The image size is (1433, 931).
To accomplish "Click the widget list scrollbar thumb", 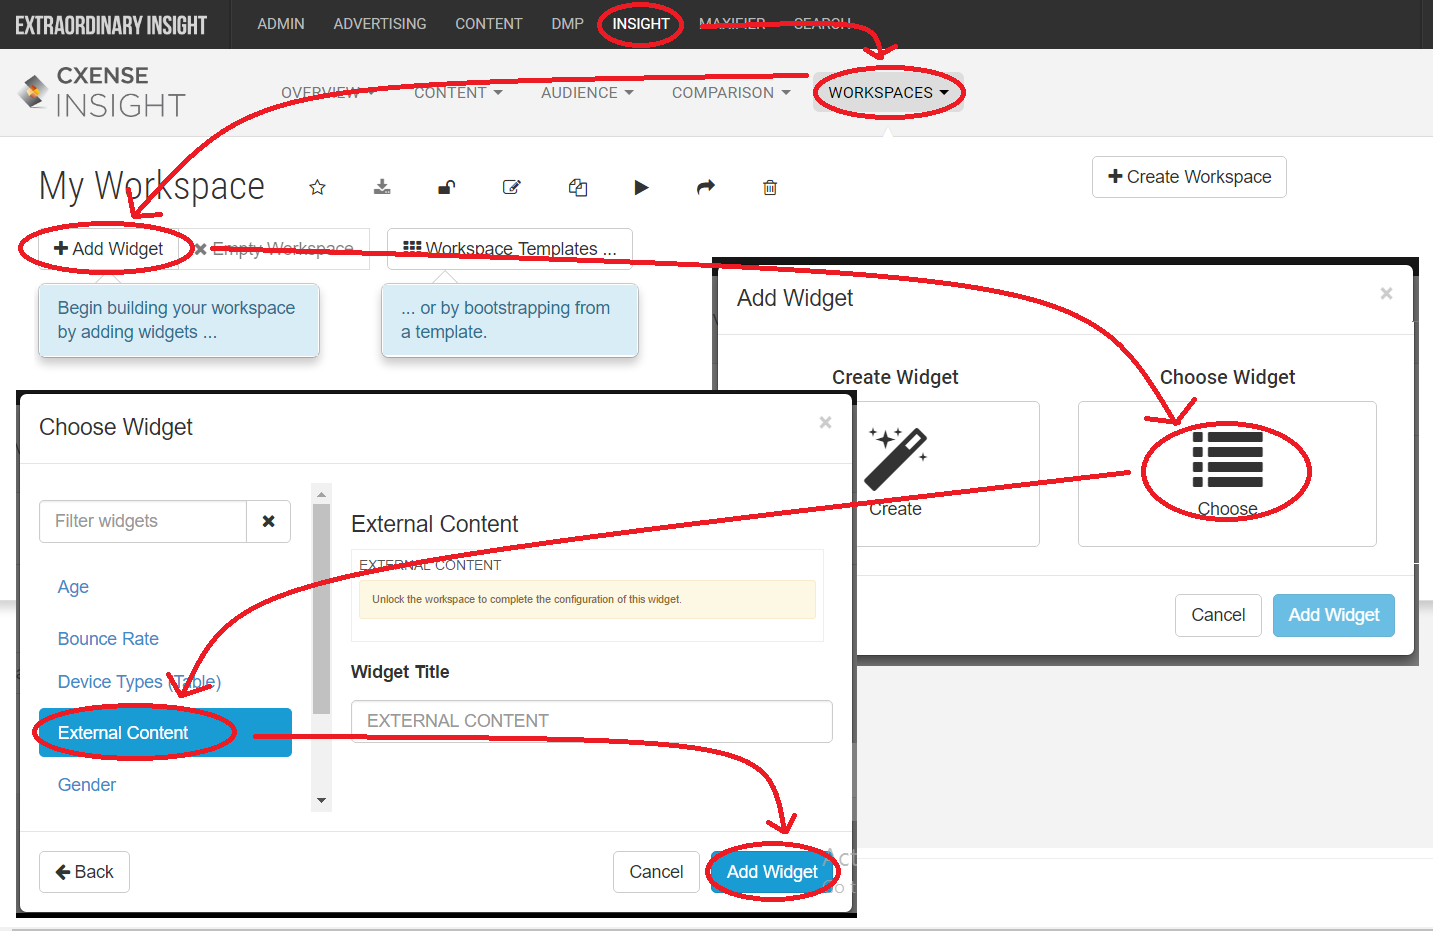I will pyautogui.click(x=321, y=608).
